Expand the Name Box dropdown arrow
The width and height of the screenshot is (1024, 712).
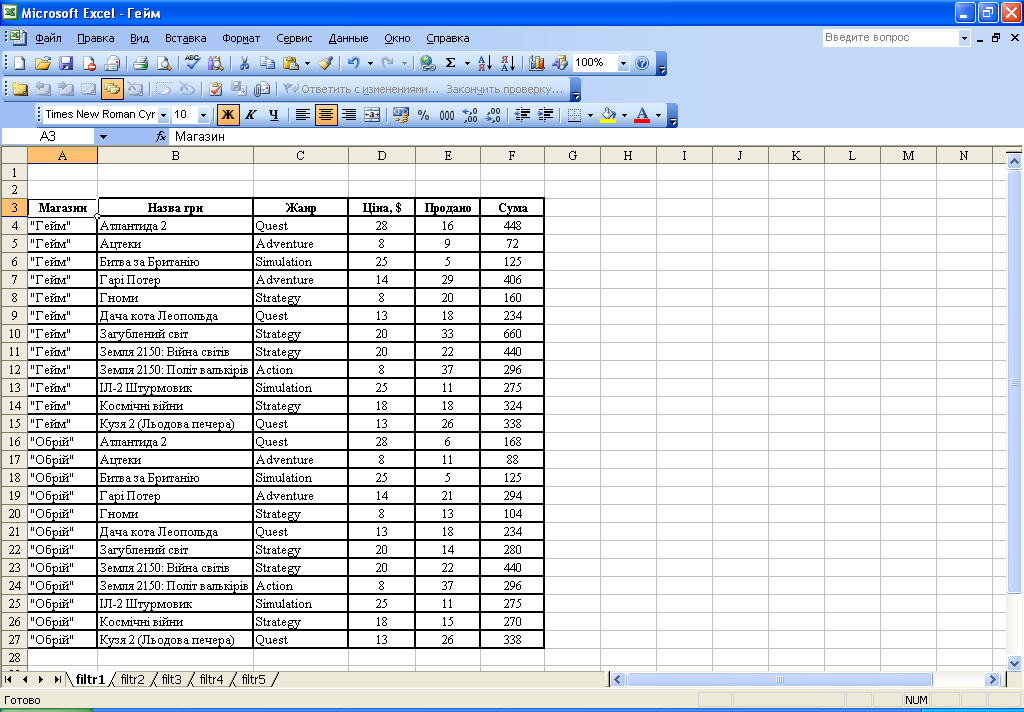103,137
